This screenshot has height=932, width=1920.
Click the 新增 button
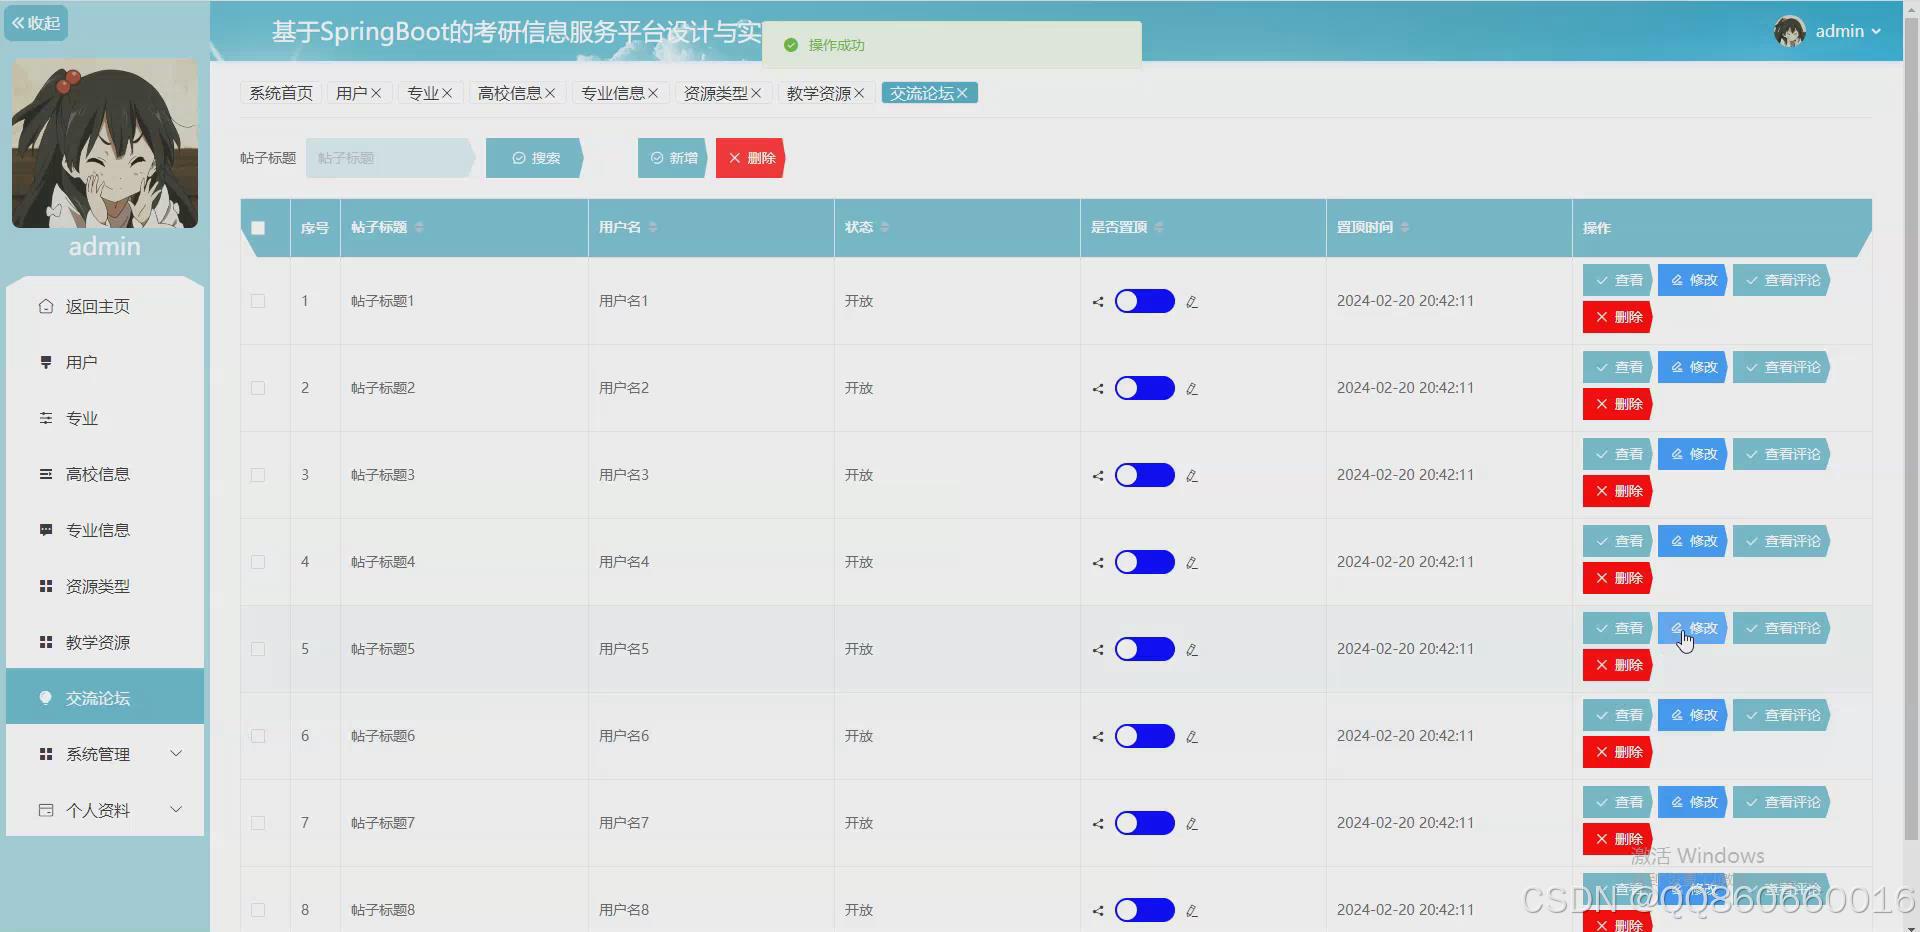pos(673,158)
